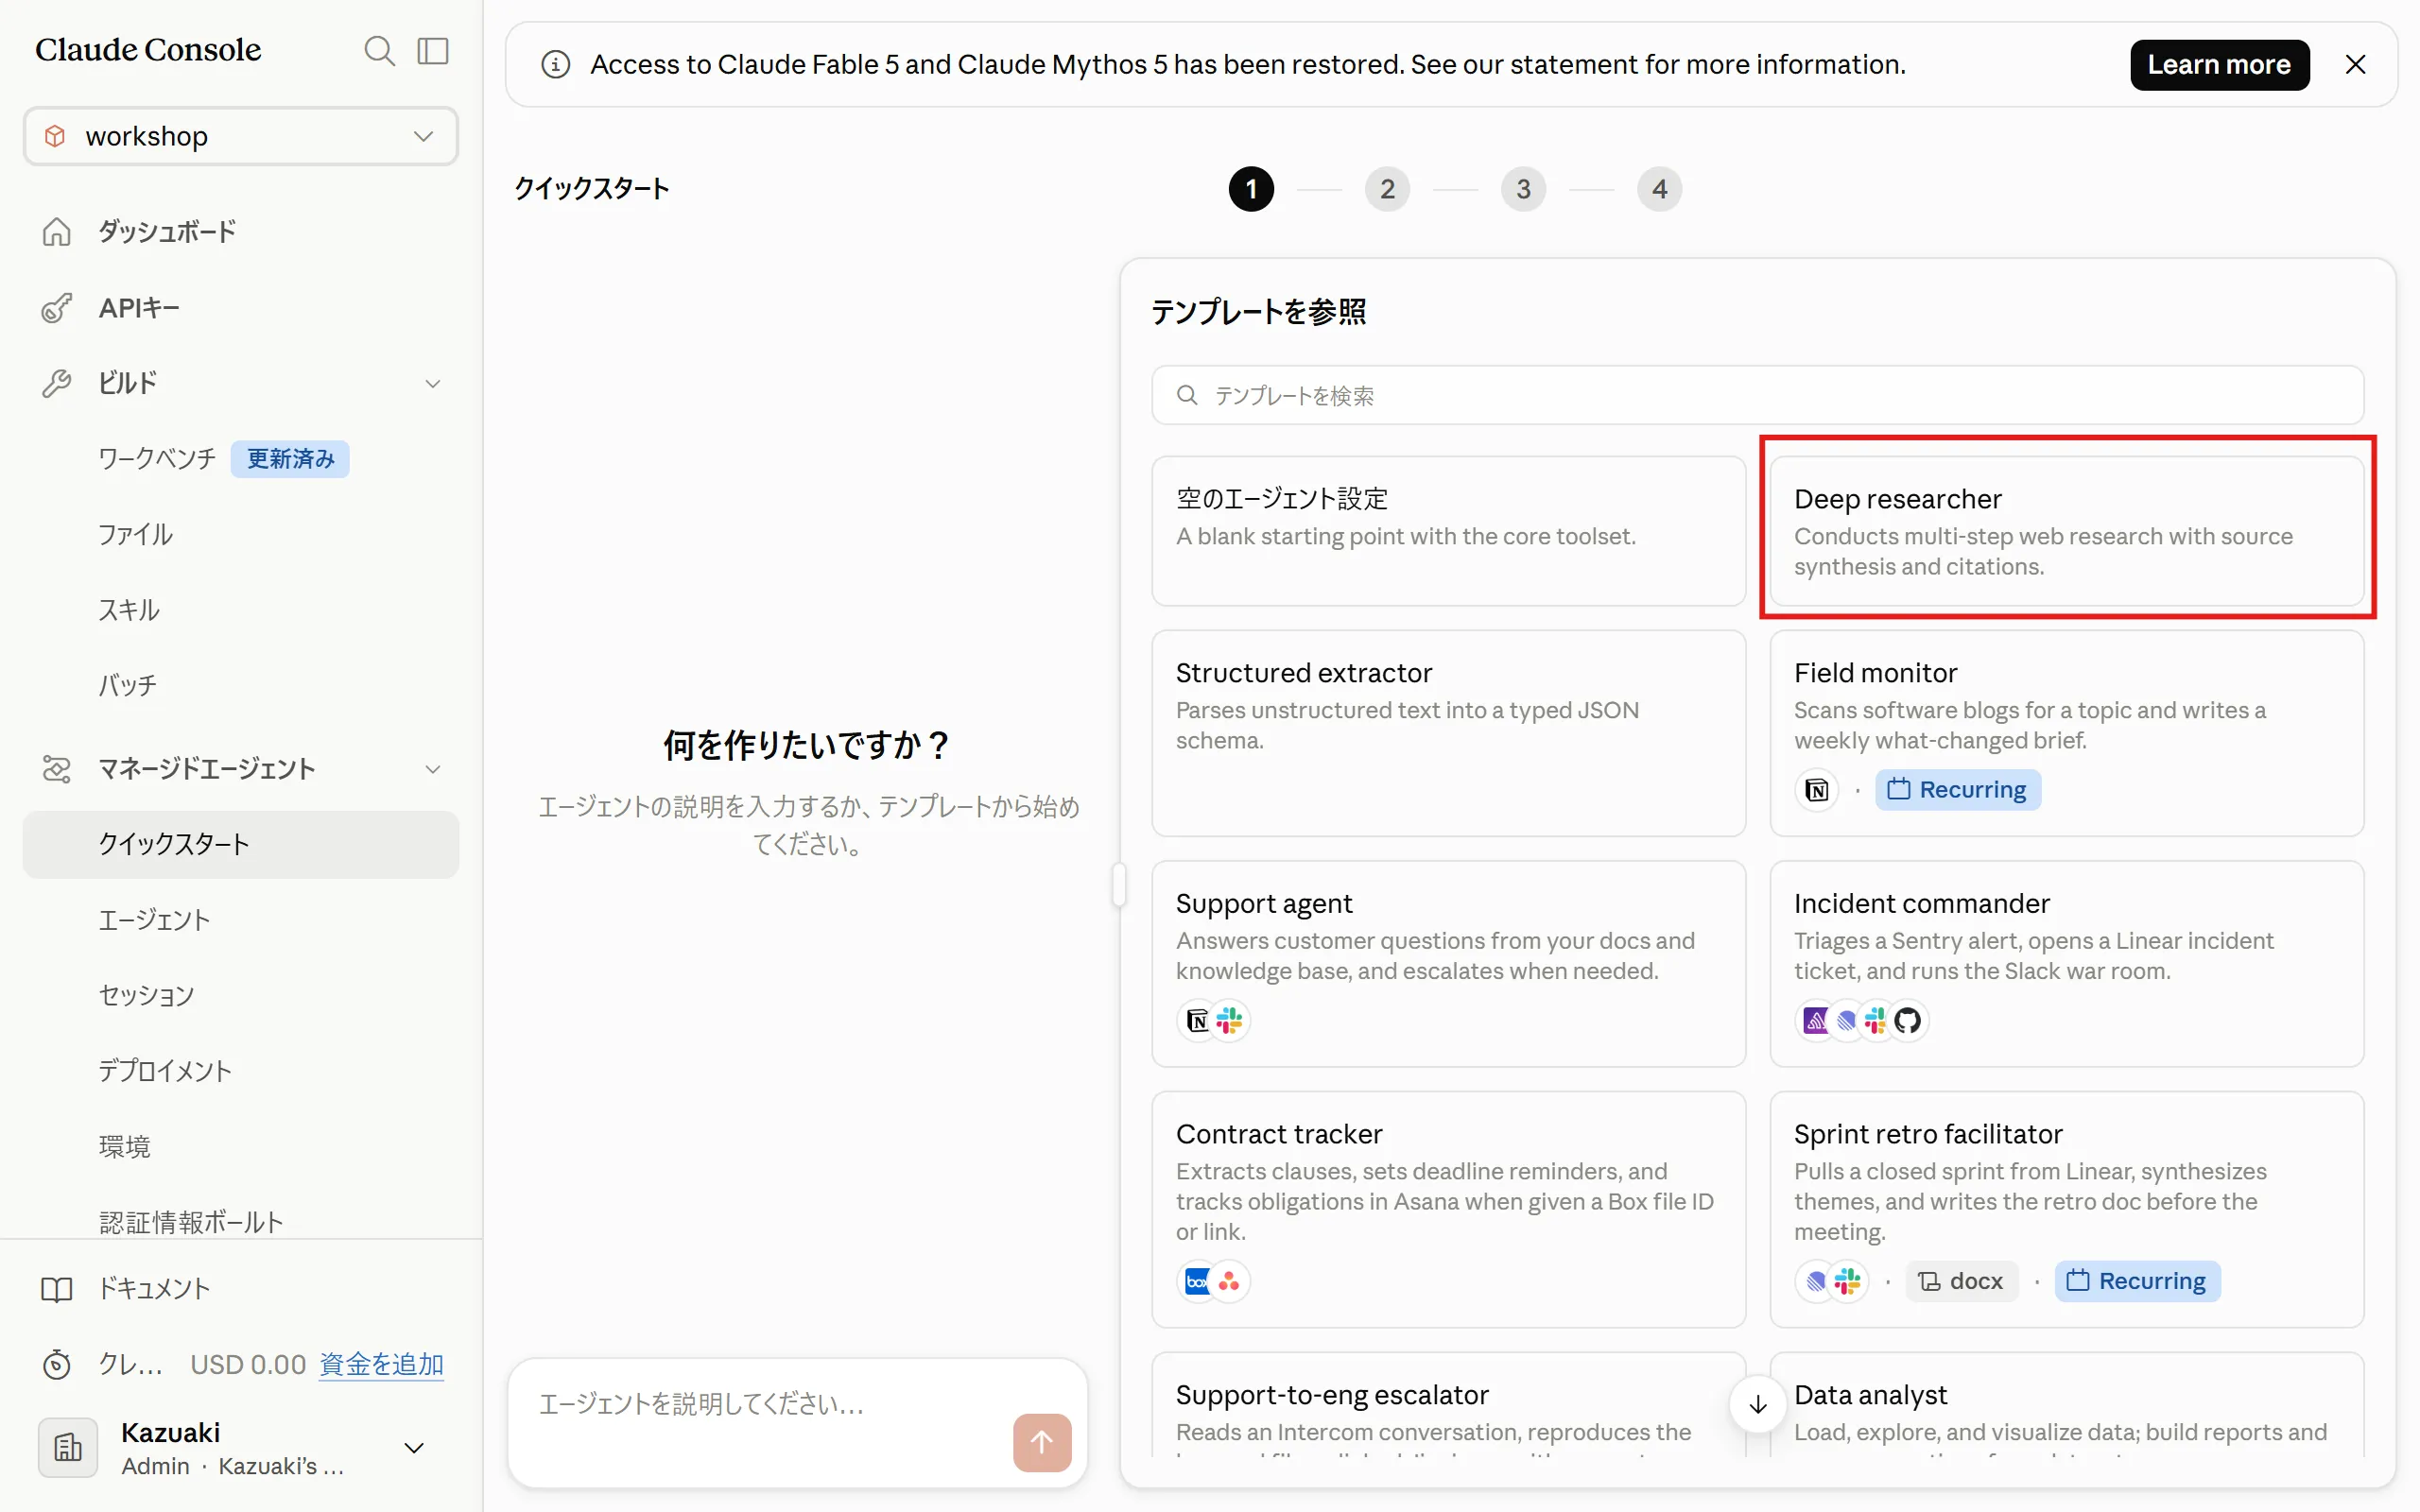
Task: Choose the Deep researcher template
Action: click(2066, 531)
